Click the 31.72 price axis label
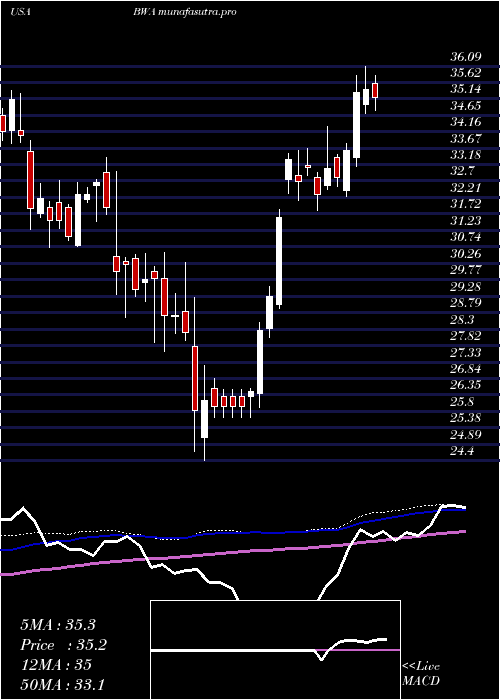Image resolution: width=500 pixels, height=700 pixels. (x=465, y=204)
